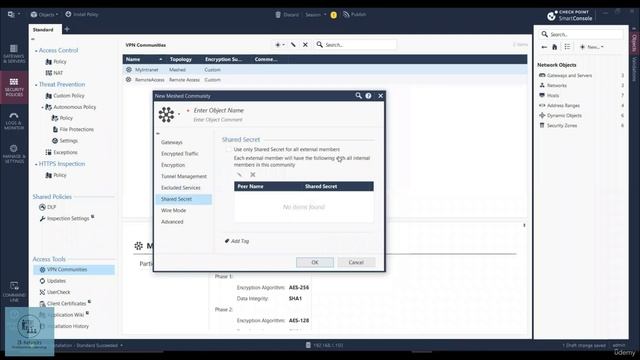Click Discard in top toolbar

pyautogui.click(x=287, y=15)
